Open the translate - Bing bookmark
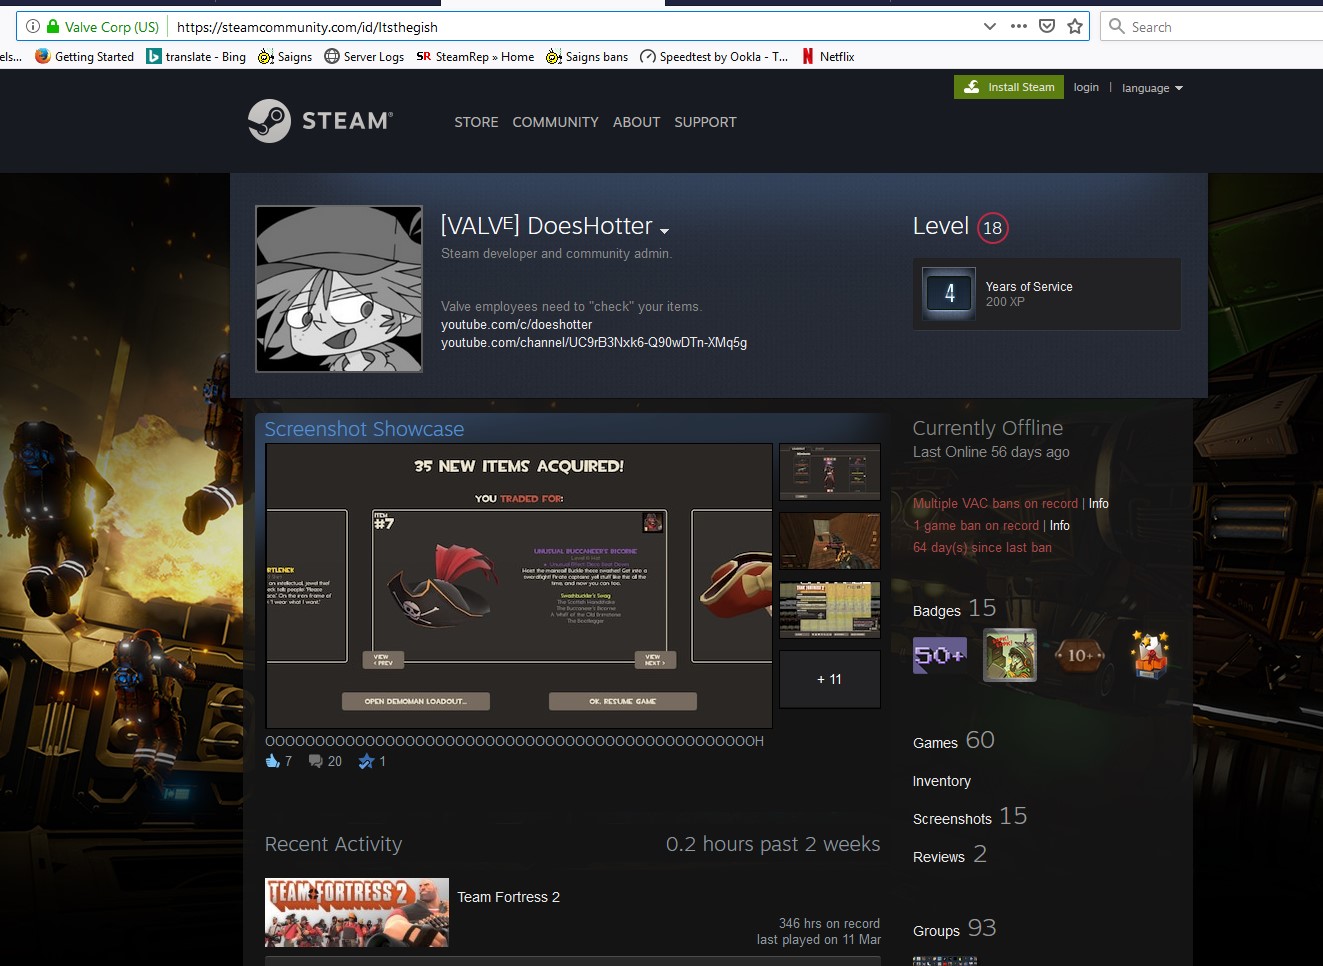Screen dimensions: 1323x966 pos(196,57)
